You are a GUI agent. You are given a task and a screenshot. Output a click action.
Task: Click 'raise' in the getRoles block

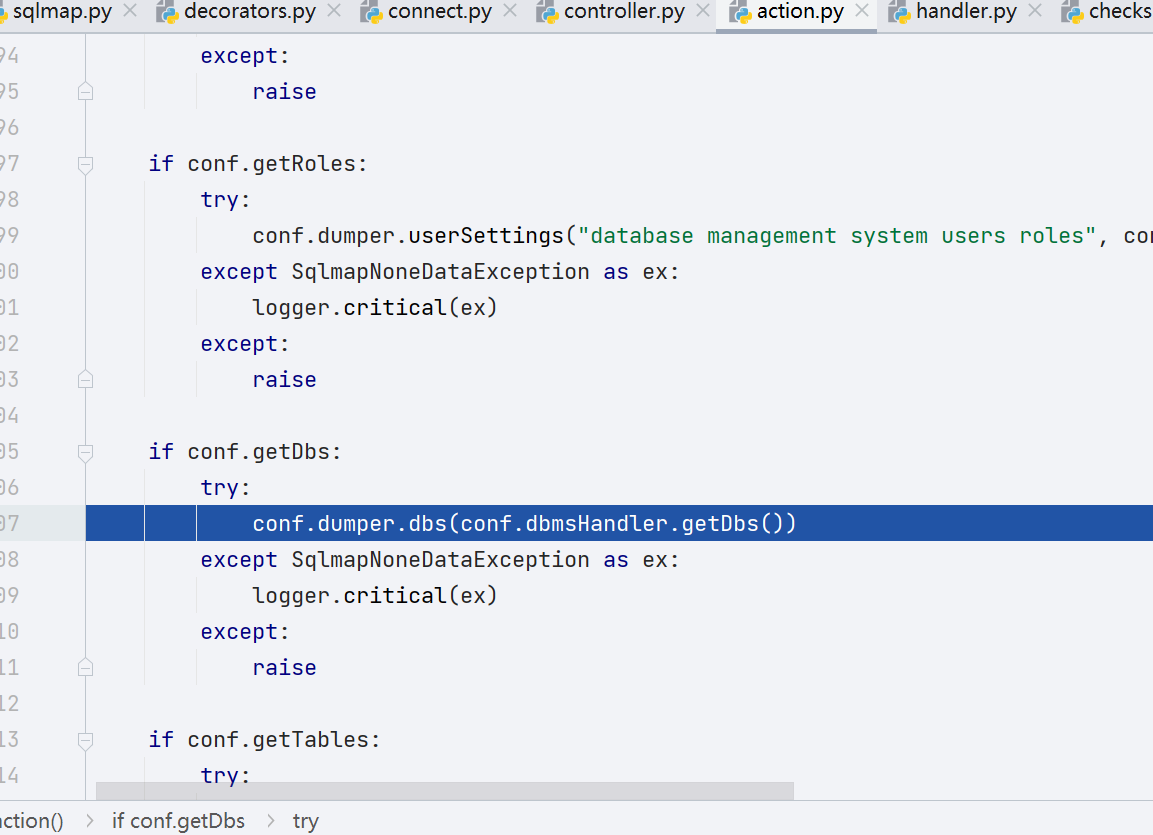(x=285, y=379)
